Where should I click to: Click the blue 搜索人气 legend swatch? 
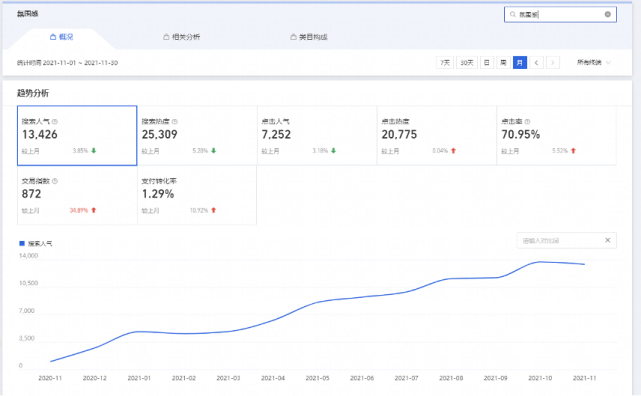tap(22, 244)
